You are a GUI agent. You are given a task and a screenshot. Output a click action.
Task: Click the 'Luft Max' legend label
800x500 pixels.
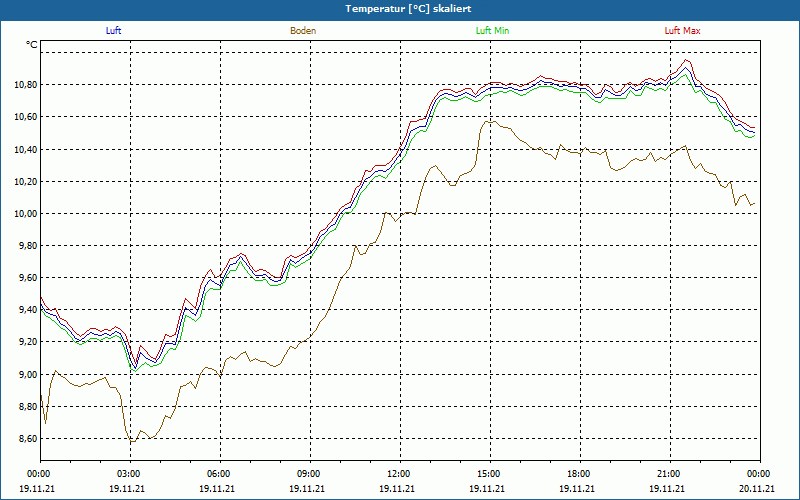tap(682, 31)
